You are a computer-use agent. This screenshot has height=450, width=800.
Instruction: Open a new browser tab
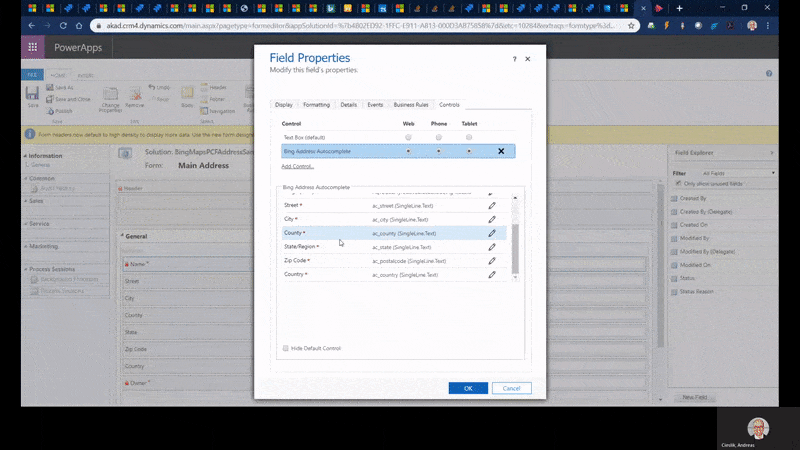679,8
